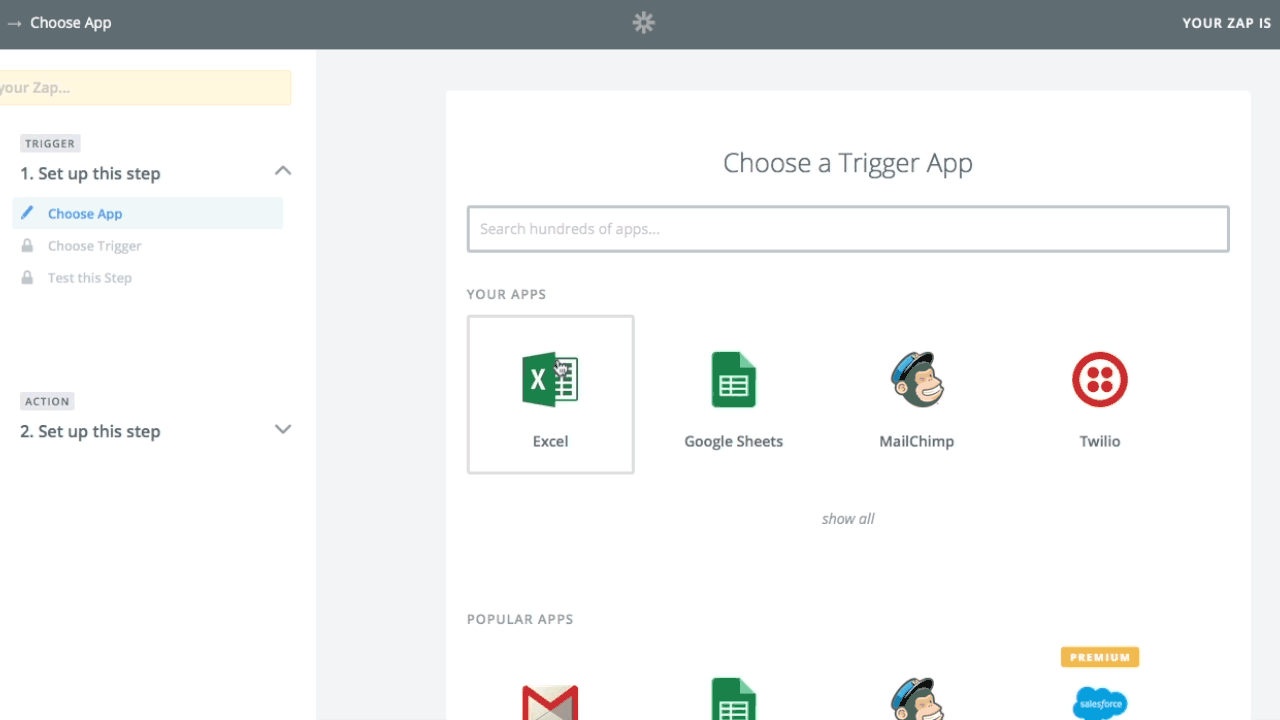Collapse the trigger Set up this step section
The width and height of the screenshot is (1280, 720).
coord(283,170)
